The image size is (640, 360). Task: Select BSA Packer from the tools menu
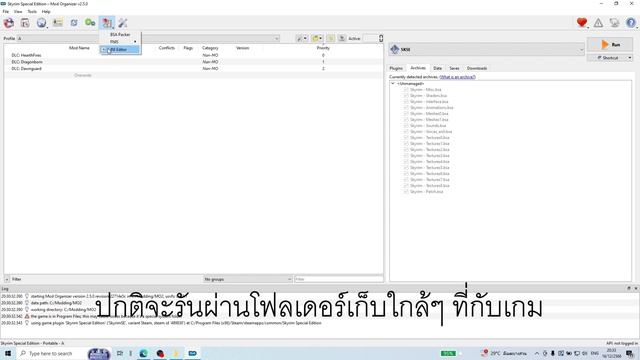click(120, 35)
